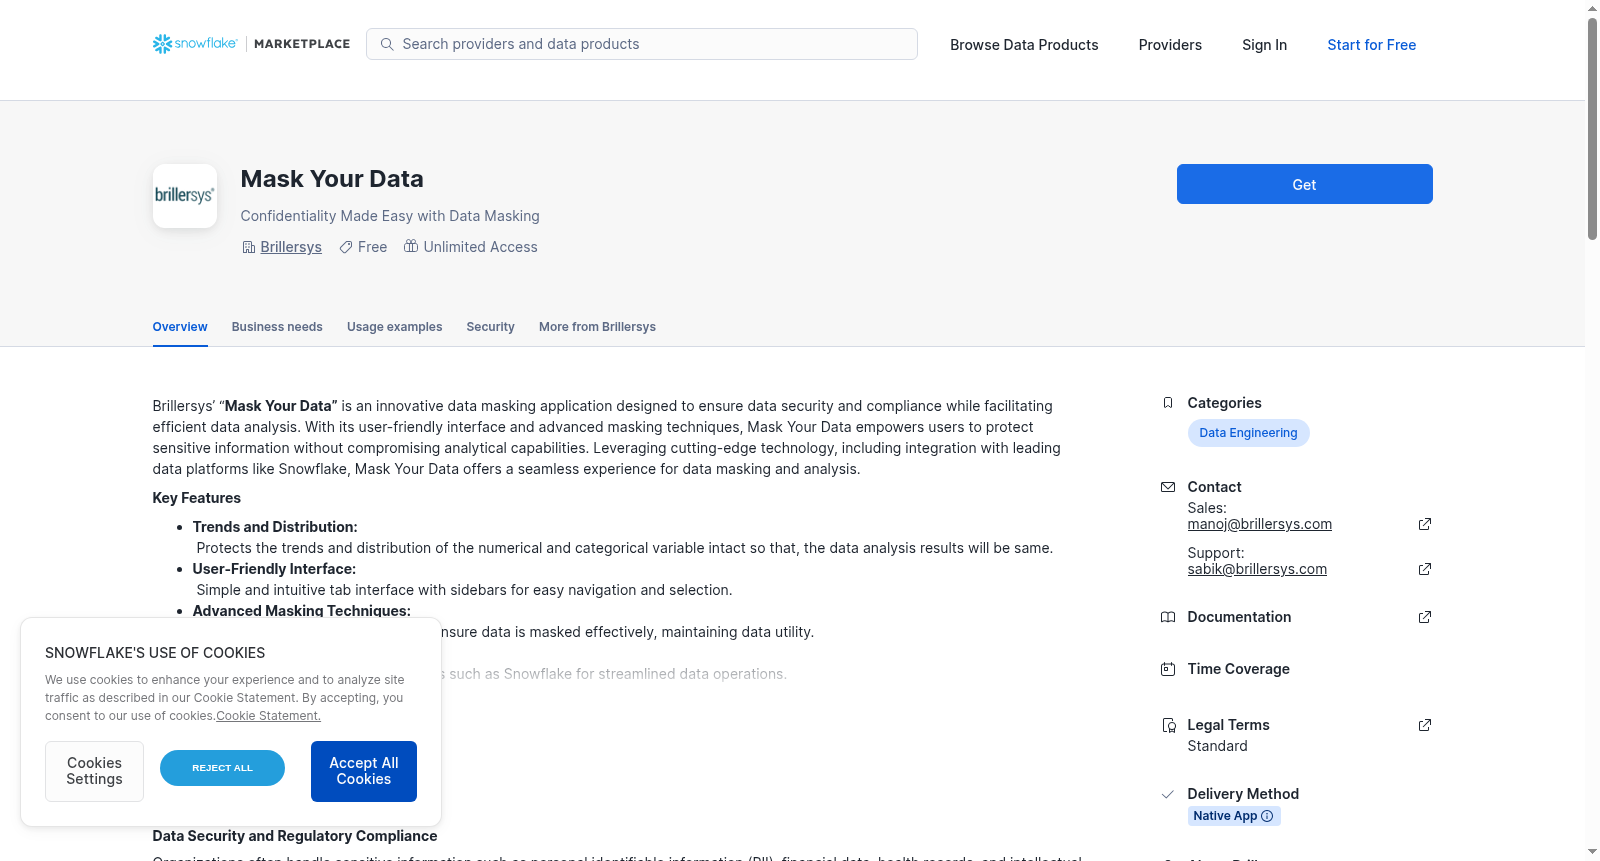1600x861 pixels.
Task: Open the Usage examples tab
Action: pos(394,327)
